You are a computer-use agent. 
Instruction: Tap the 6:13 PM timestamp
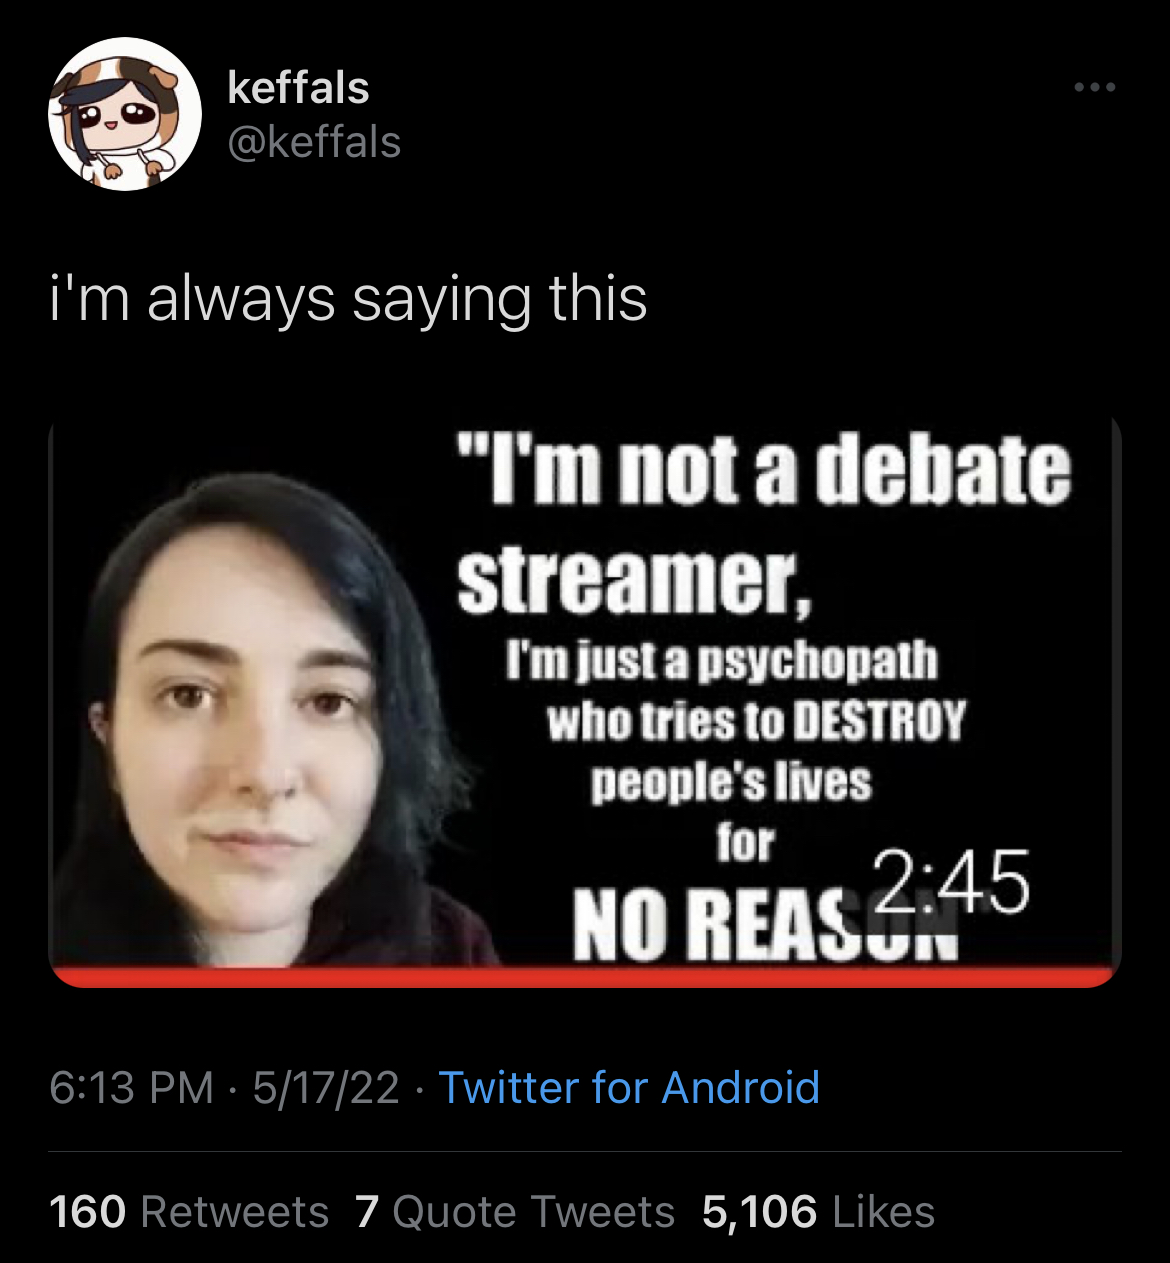click(131, 1087)
